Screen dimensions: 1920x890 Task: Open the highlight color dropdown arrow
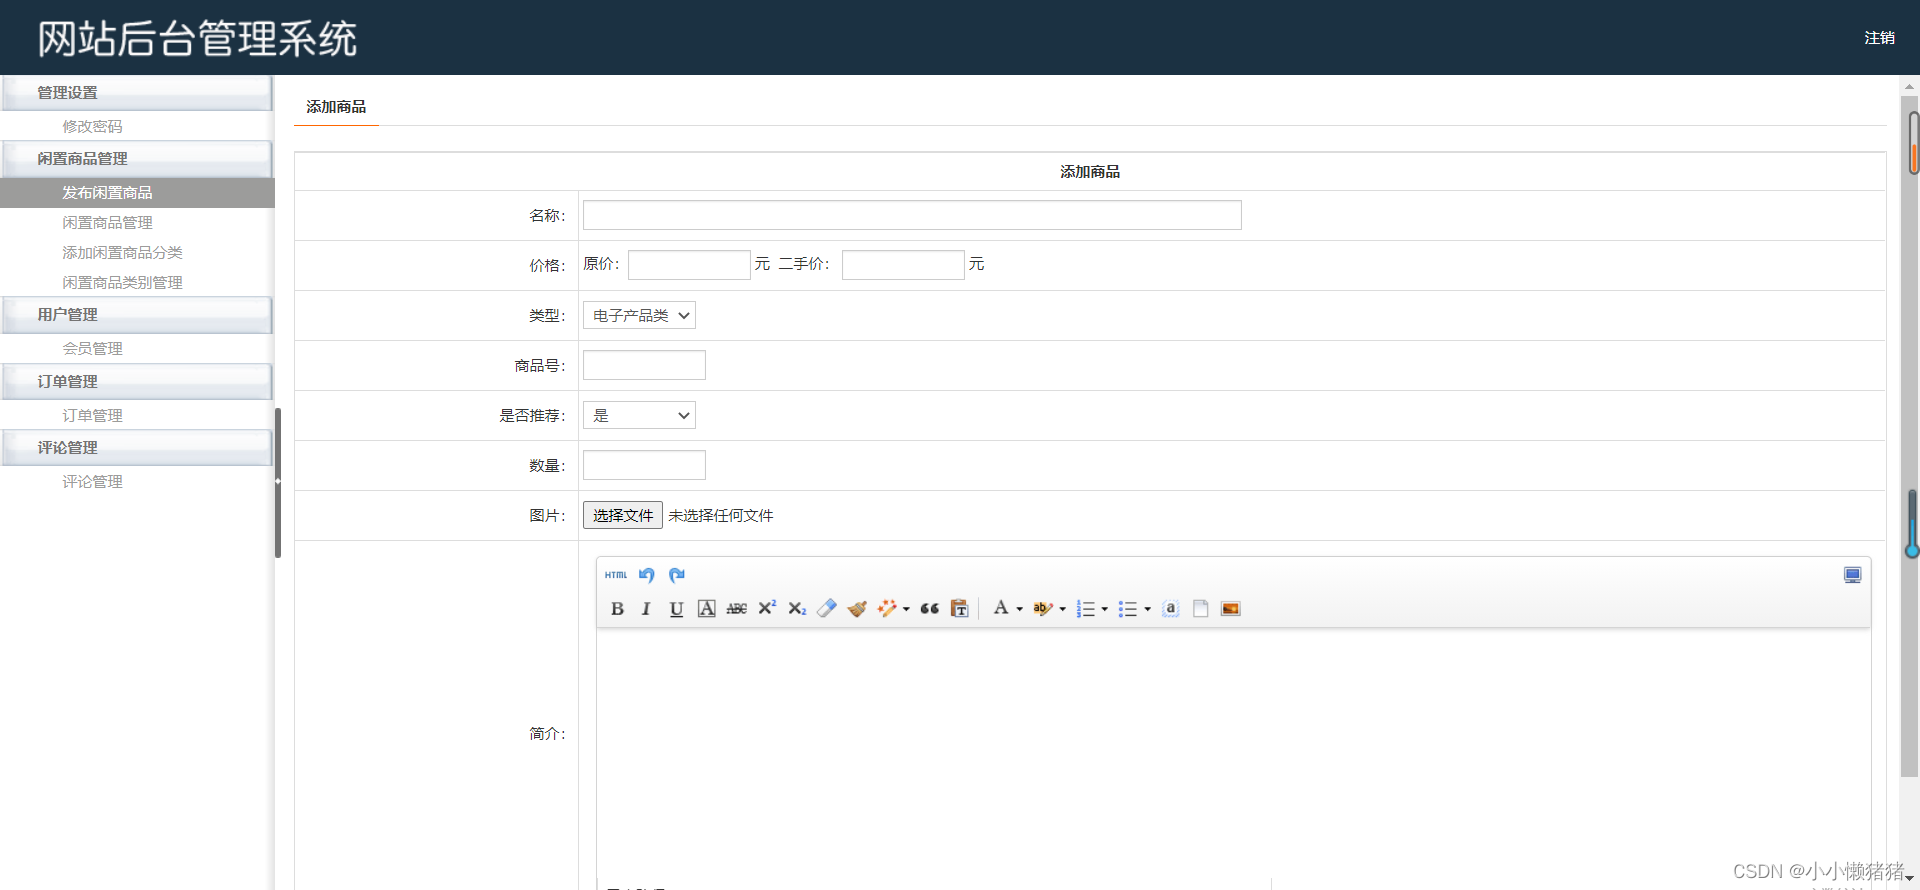click(x=1062, y=609)
